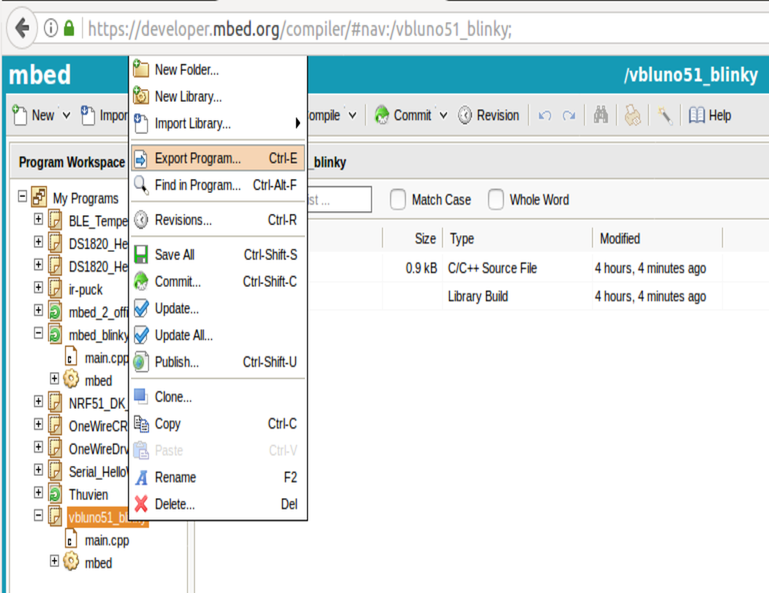
Task: Click the filter list input field
Action: tap(339, 200)
